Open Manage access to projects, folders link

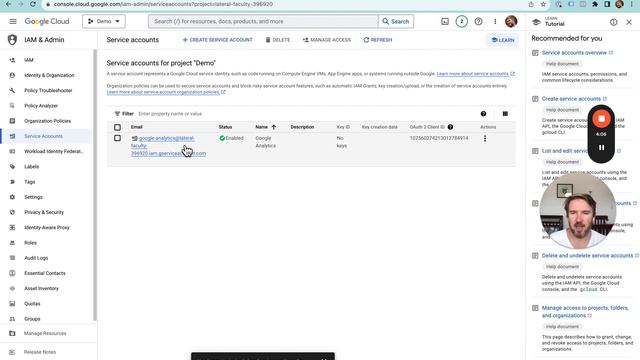coord(585,312)
